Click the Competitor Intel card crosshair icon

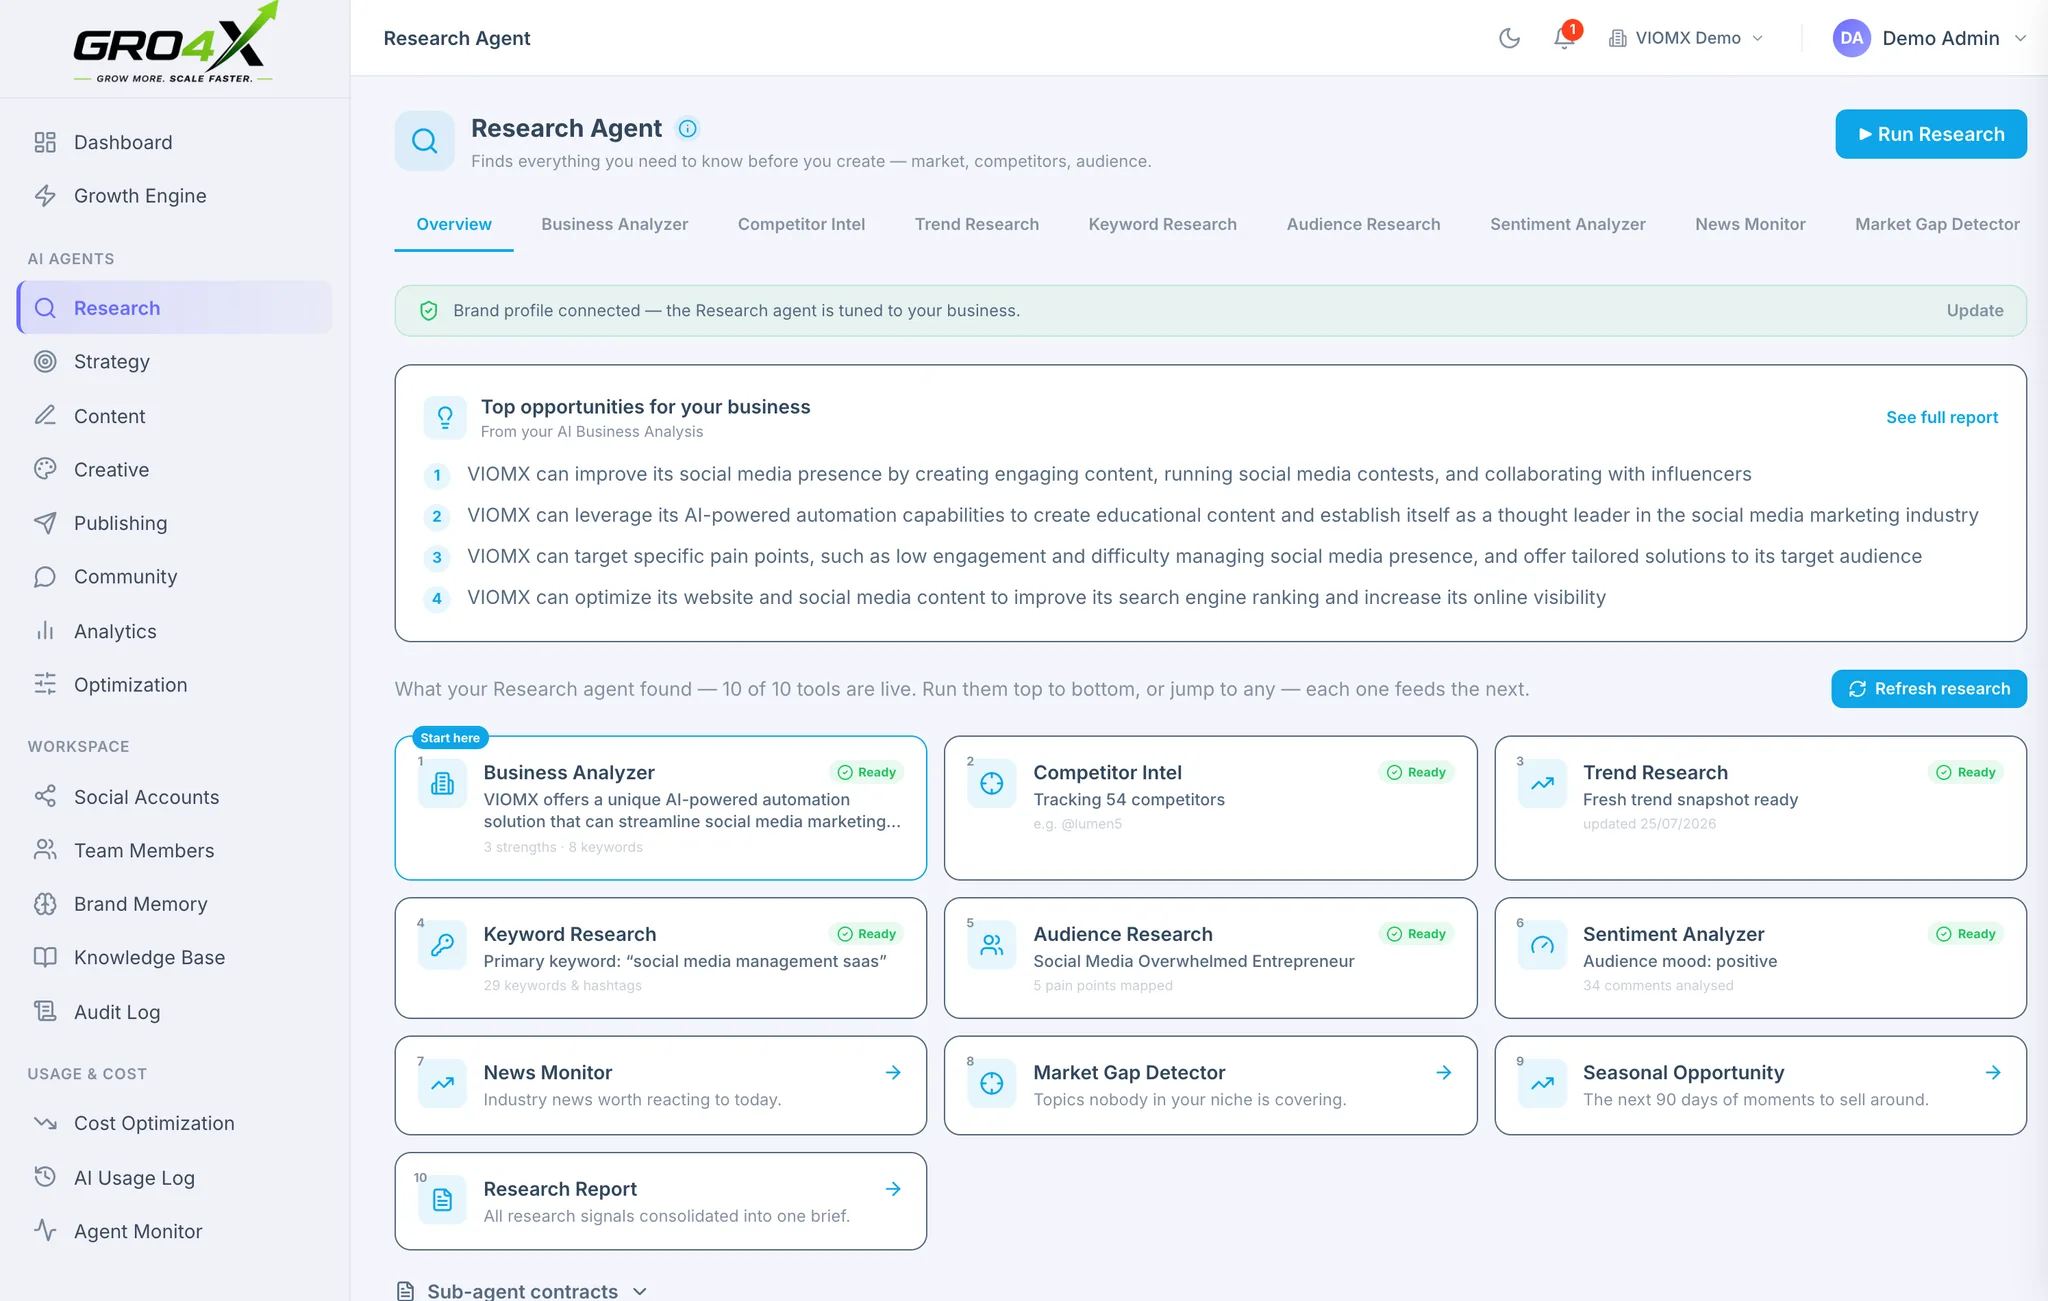[x=992, y=783]
